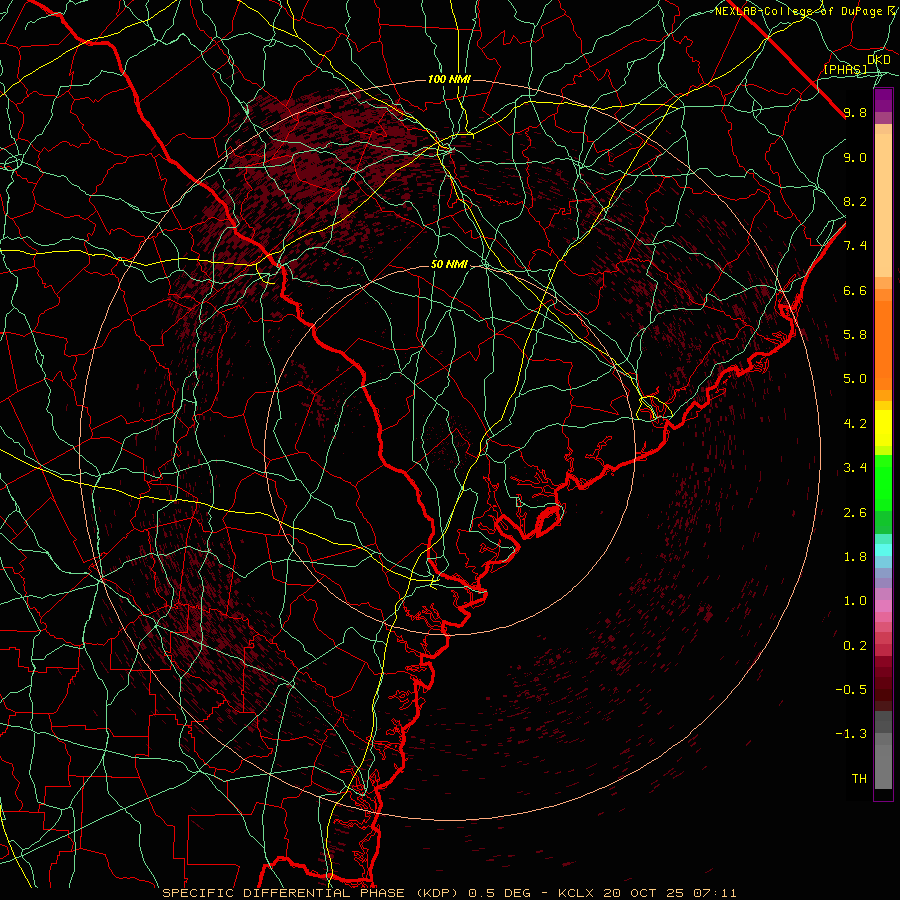Select the bright green band of the scale
This screenshot has width=900, height=900.
click(x=883, y=483)
